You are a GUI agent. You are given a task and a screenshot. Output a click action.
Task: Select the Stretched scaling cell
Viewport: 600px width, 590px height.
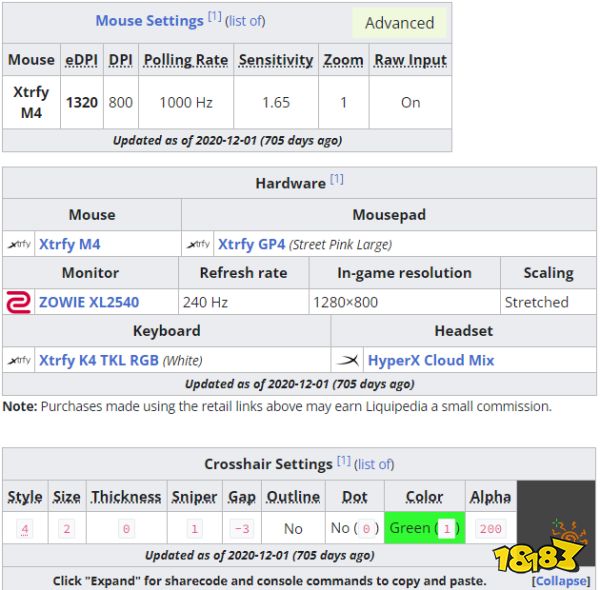548,302
